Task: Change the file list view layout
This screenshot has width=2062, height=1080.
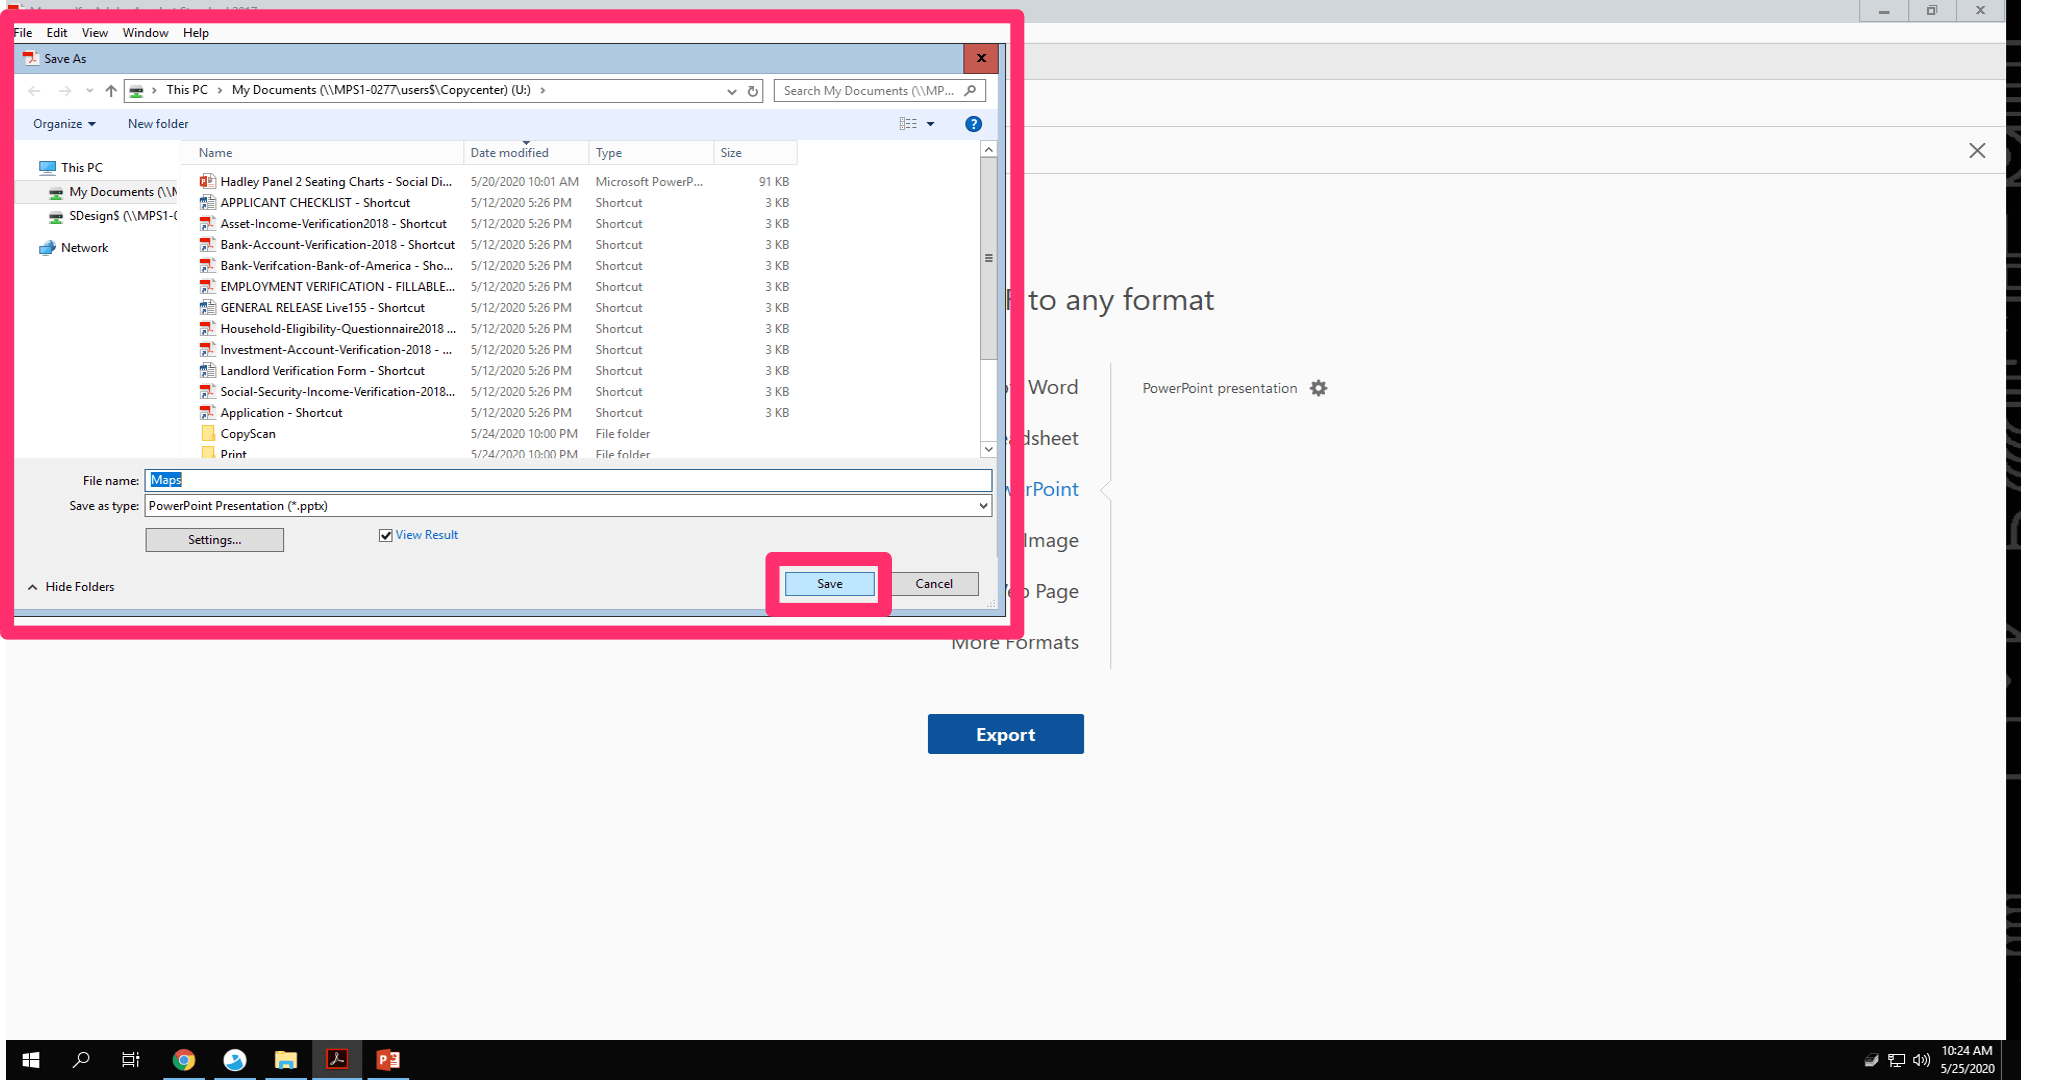Action: pos(910,123)
